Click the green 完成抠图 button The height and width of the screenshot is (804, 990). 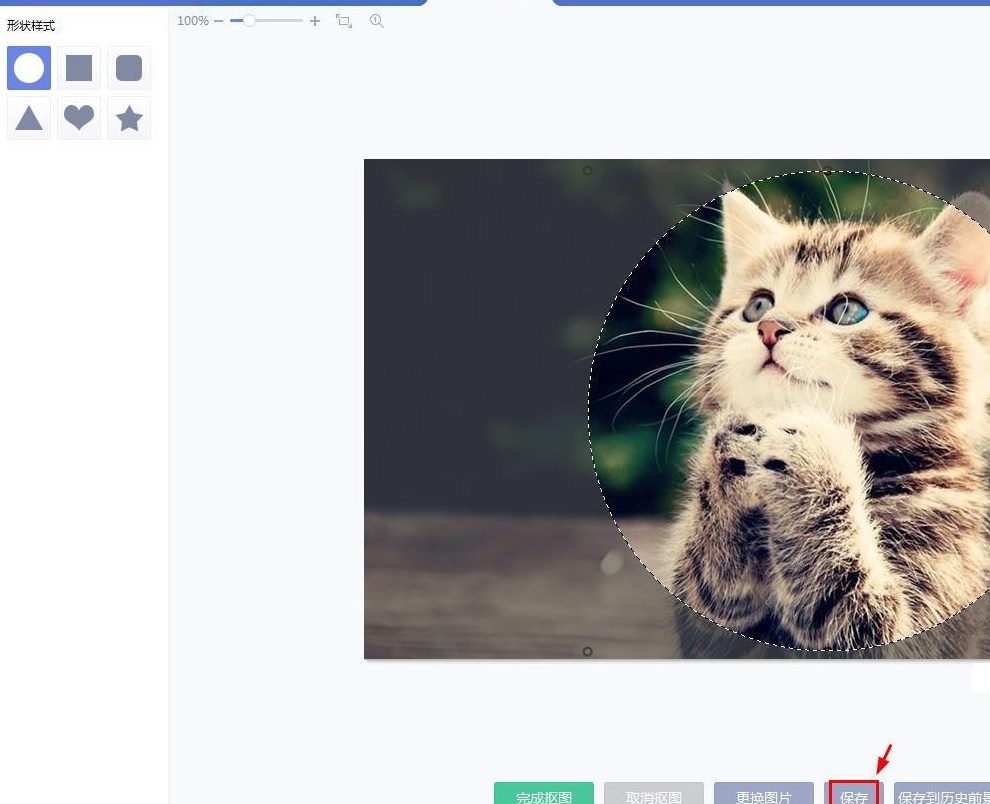point(544,794)
